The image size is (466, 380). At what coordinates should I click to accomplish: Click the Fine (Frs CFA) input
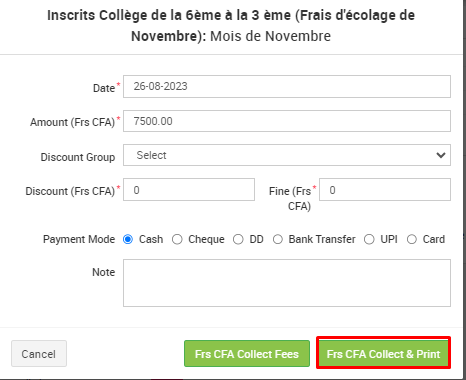coord(385,190)
